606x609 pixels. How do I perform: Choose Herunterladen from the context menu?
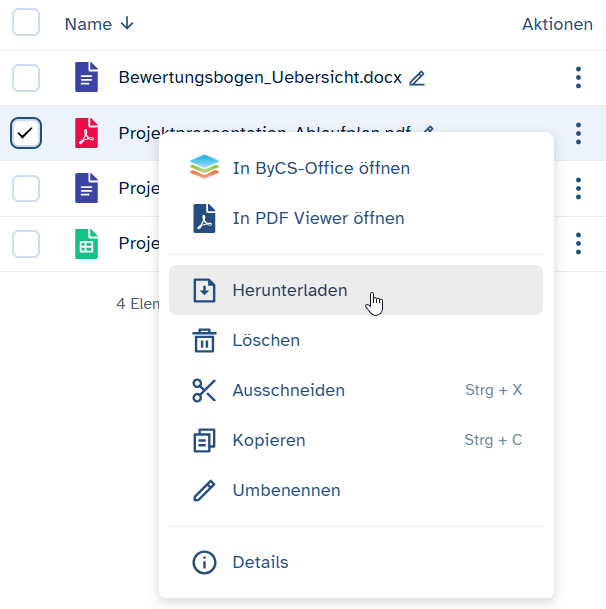(x=290, y=291)
